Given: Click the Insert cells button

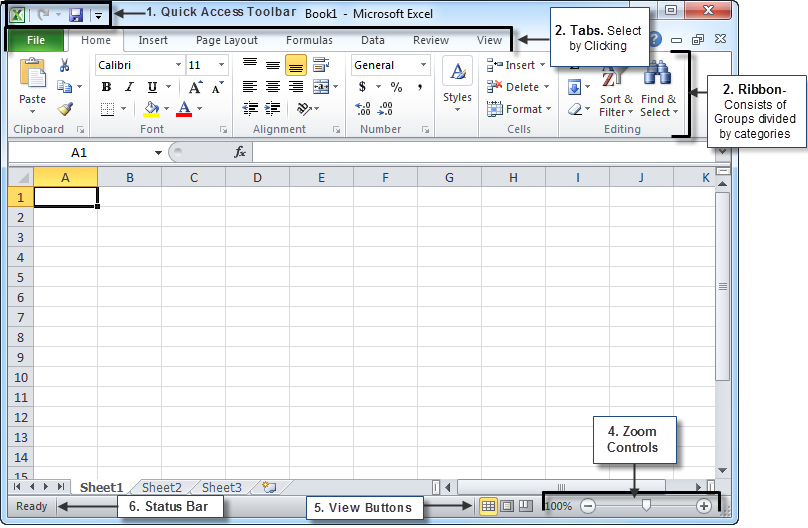Looking at the screenshot, I should [x=516, y=65].
